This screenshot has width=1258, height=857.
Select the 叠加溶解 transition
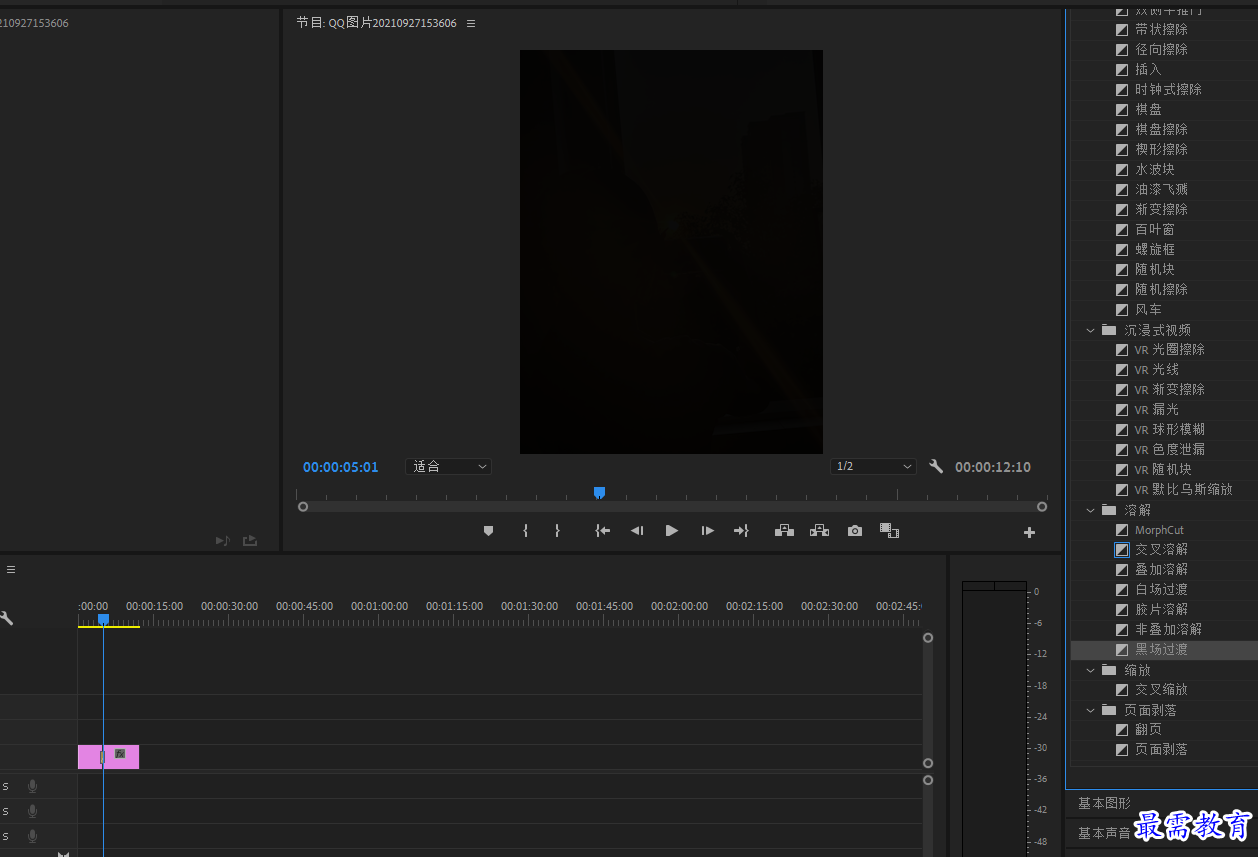(x=1161, y=569)
